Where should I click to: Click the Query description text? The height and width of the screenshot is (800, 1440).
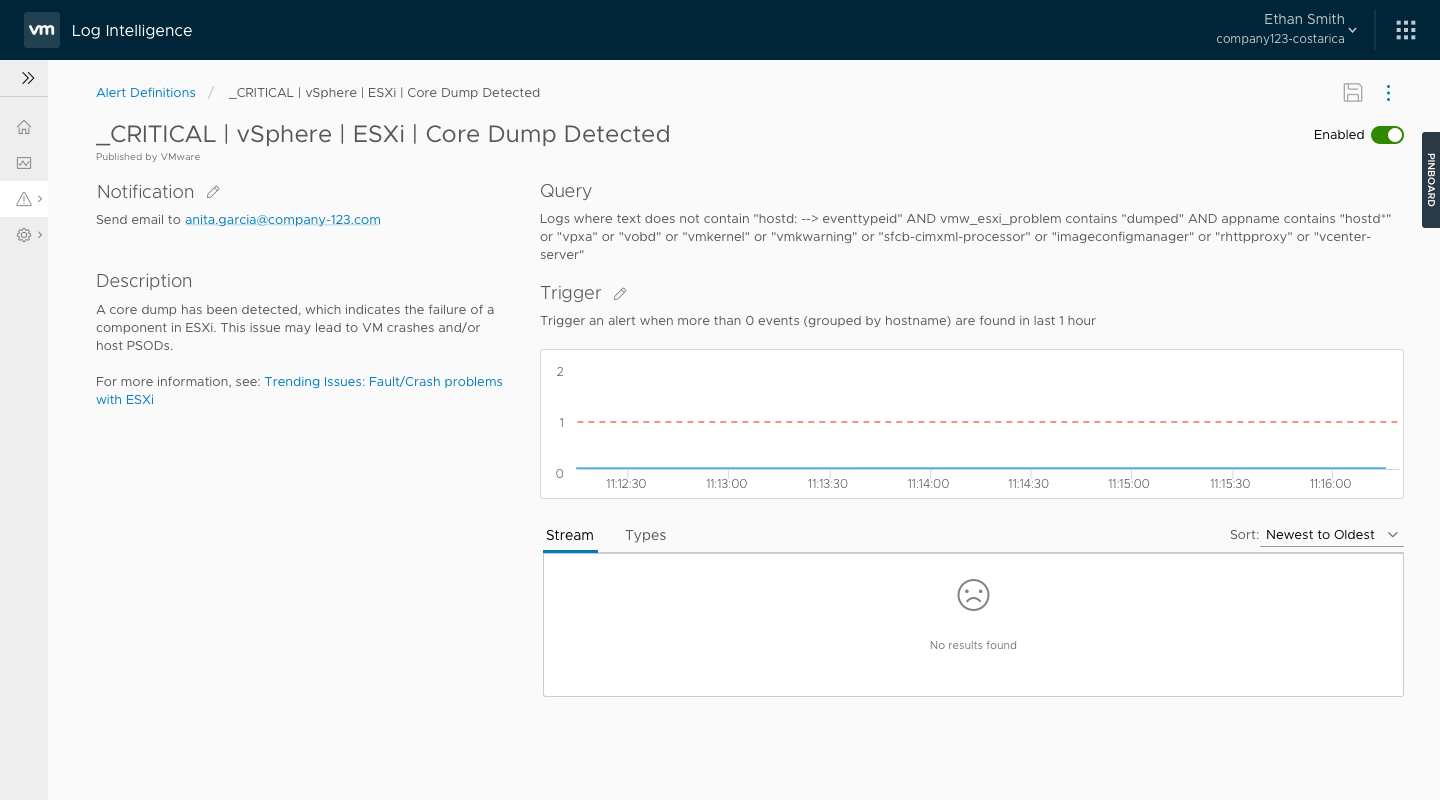[965, 236]
